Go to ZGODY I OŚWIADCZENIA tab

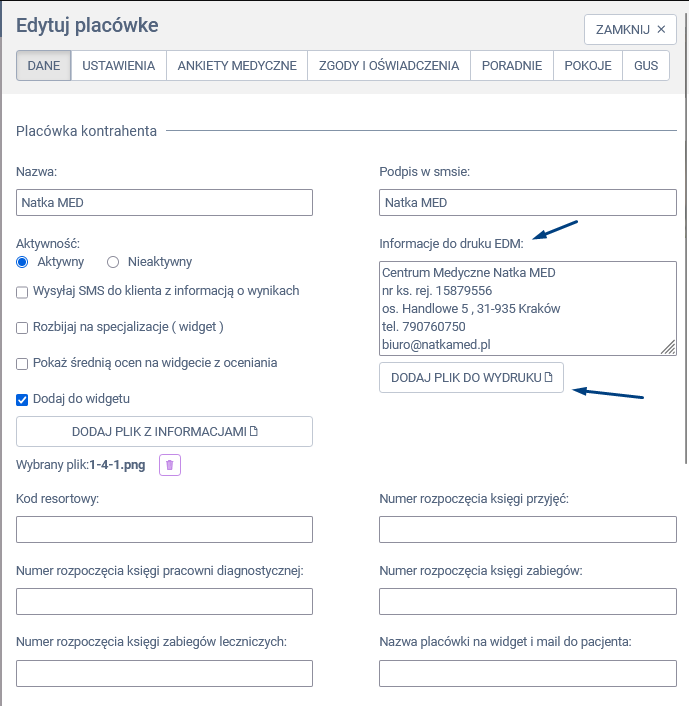(x=389, y=66)
